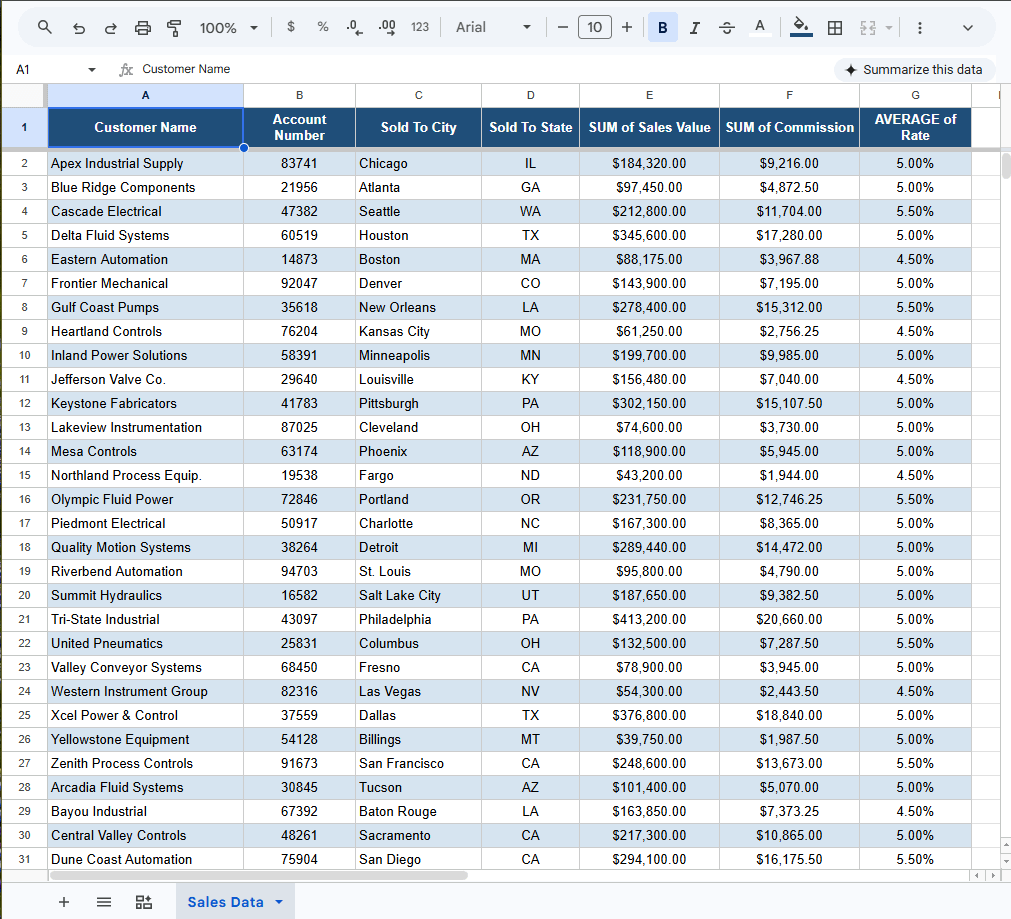Toggle strikethrough formatting

click(x=727, y=28)
